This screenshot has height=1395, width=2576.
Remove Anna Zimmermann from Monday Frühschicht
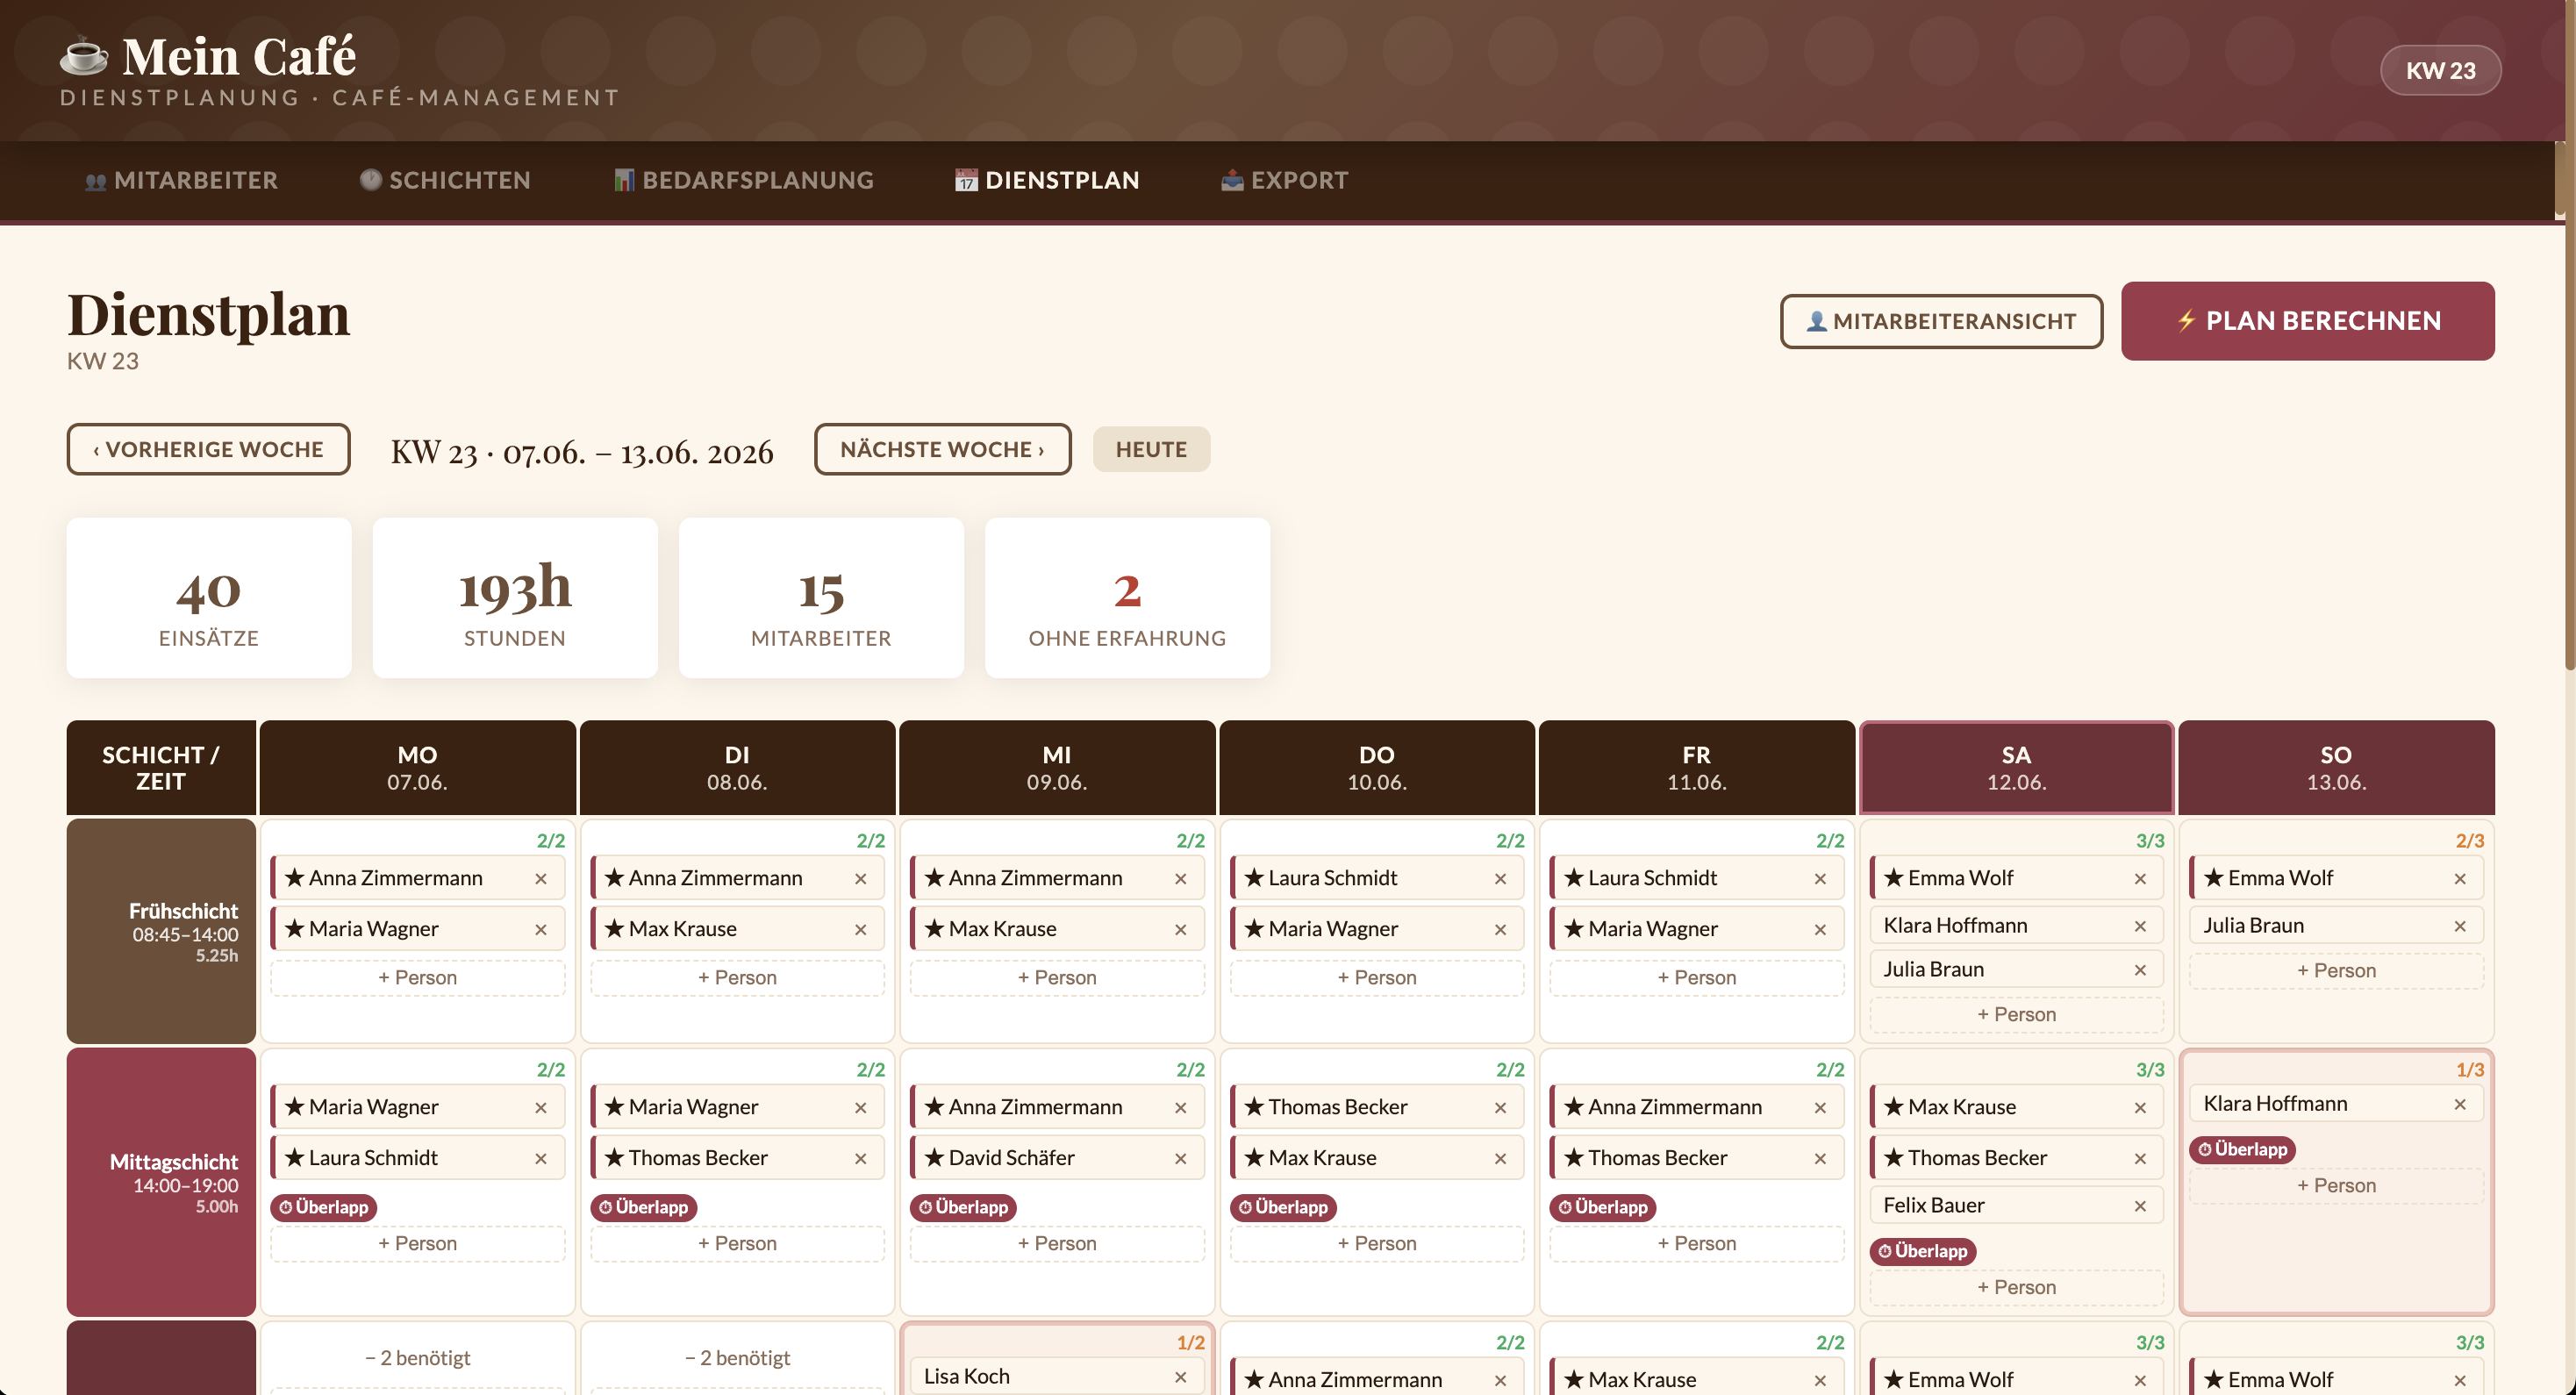tap(541, 878)
